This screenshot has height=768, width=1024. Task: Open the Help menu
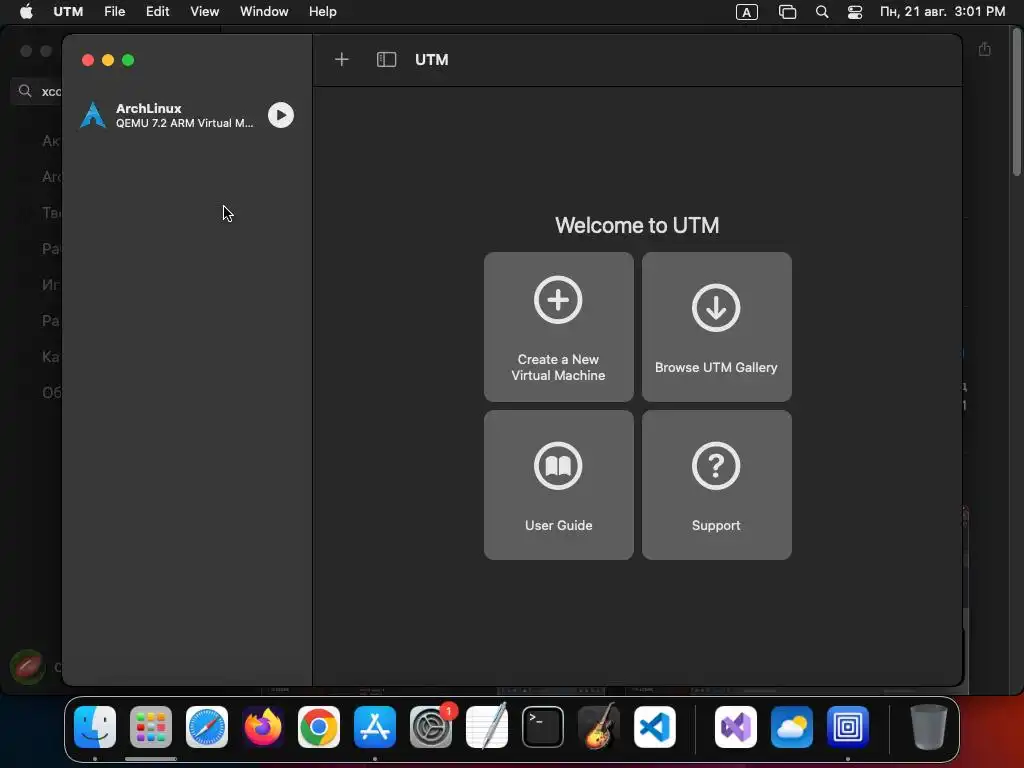tap(323, 12)
